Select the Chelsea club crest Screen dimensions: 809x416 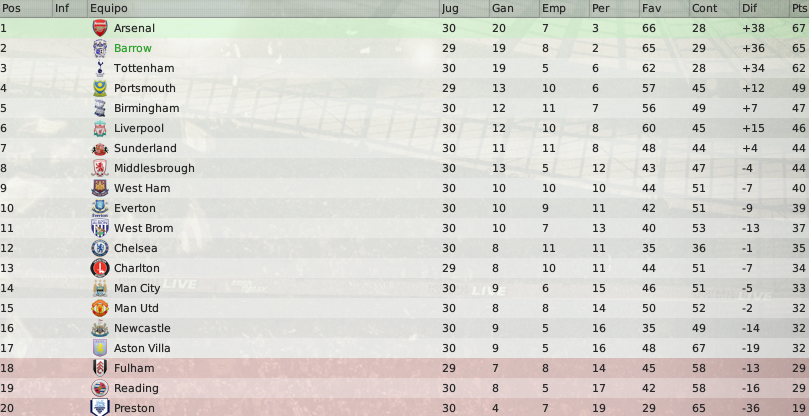click(100, 248)
